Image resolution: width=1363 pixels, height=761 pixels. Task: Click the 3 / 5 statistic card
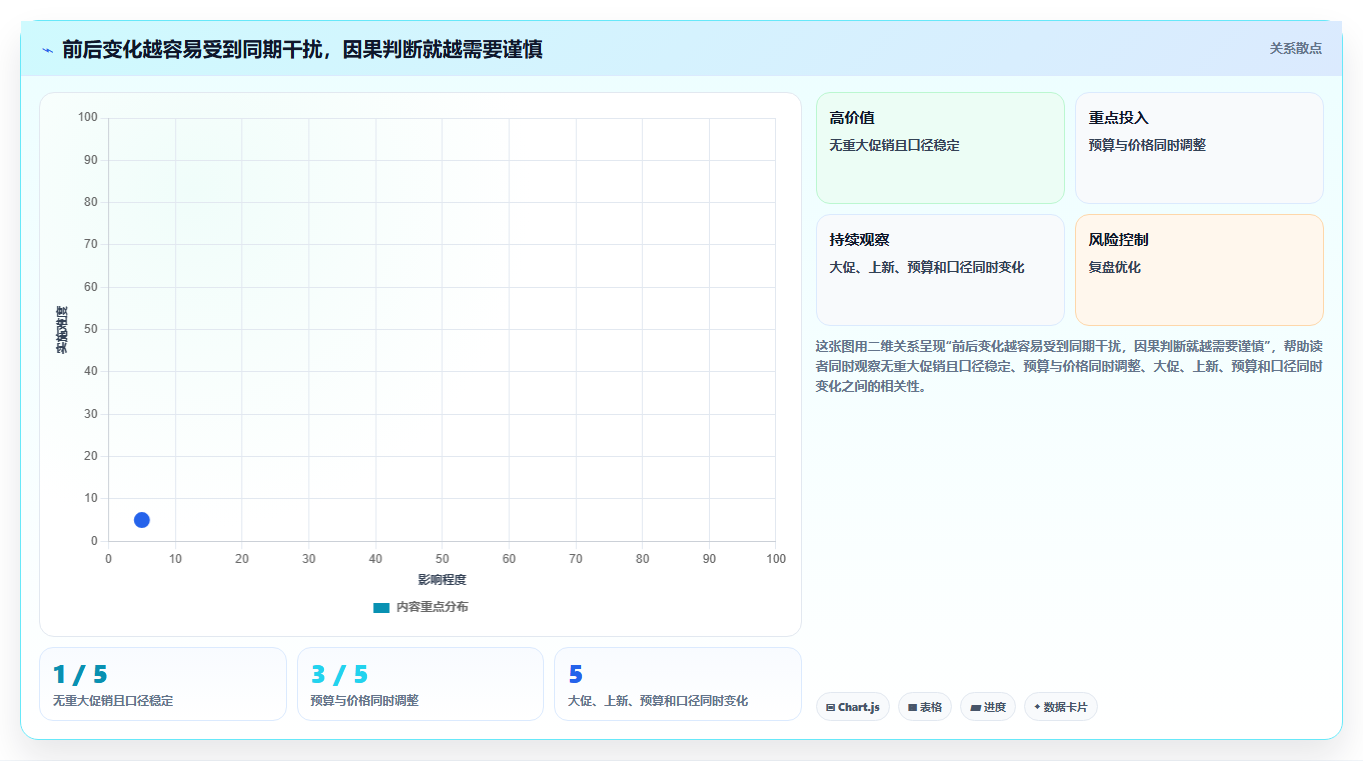tap(420, 684)
